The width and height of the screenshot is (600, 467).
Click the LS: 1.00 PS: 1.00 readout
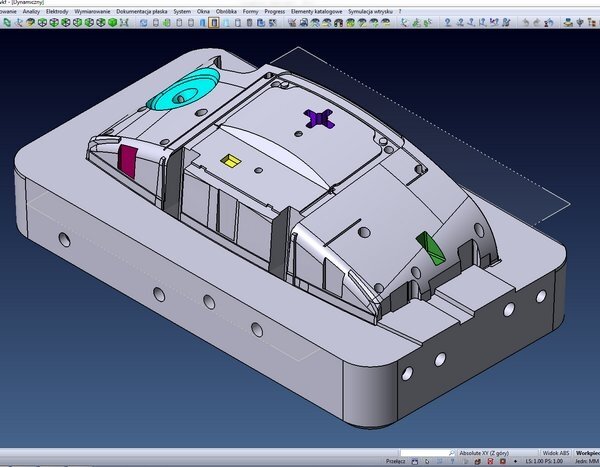point(545,461)
